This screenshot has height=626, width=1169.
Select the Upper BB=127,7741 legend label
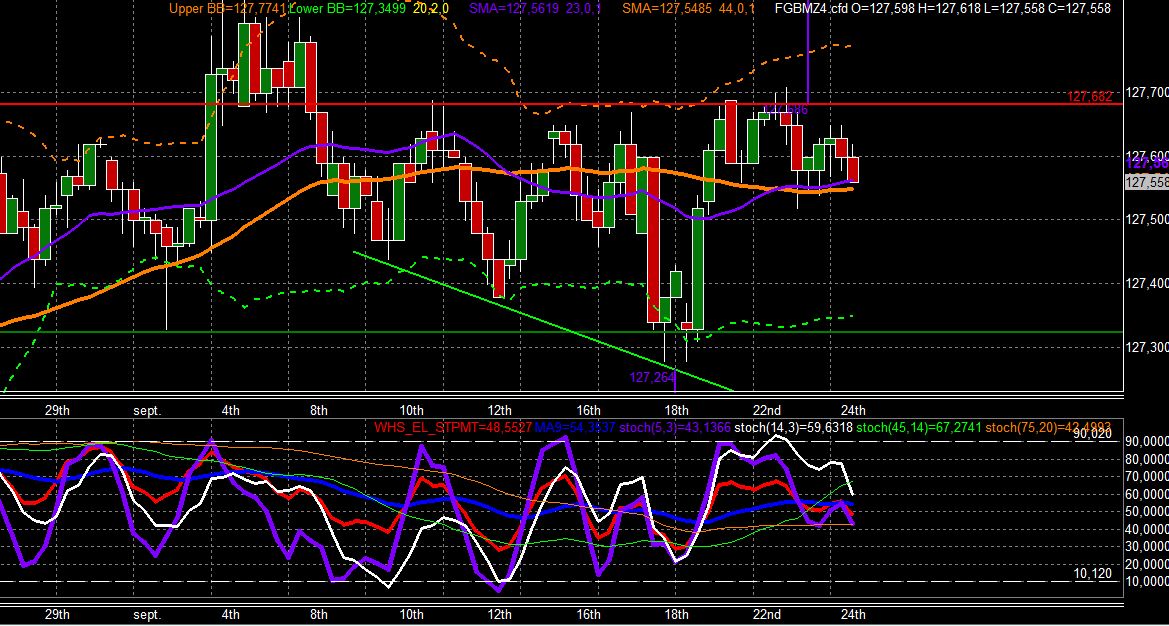click(x=227, y=9)
